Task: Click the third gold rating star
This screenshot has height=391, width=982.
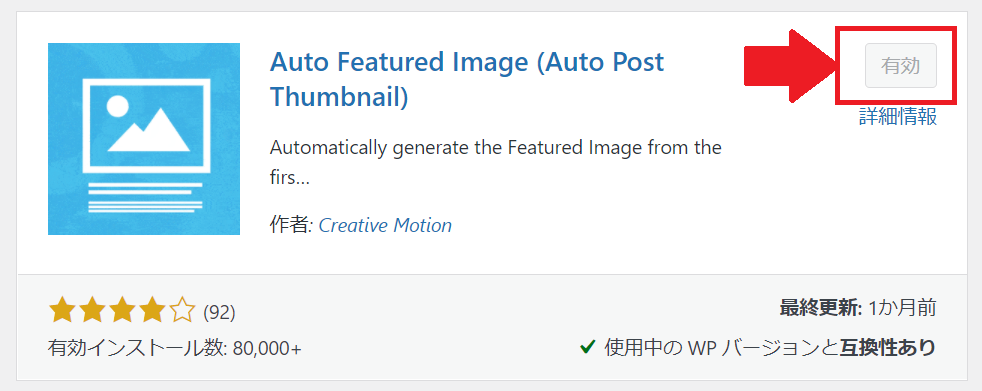Action: pos(122,310)
